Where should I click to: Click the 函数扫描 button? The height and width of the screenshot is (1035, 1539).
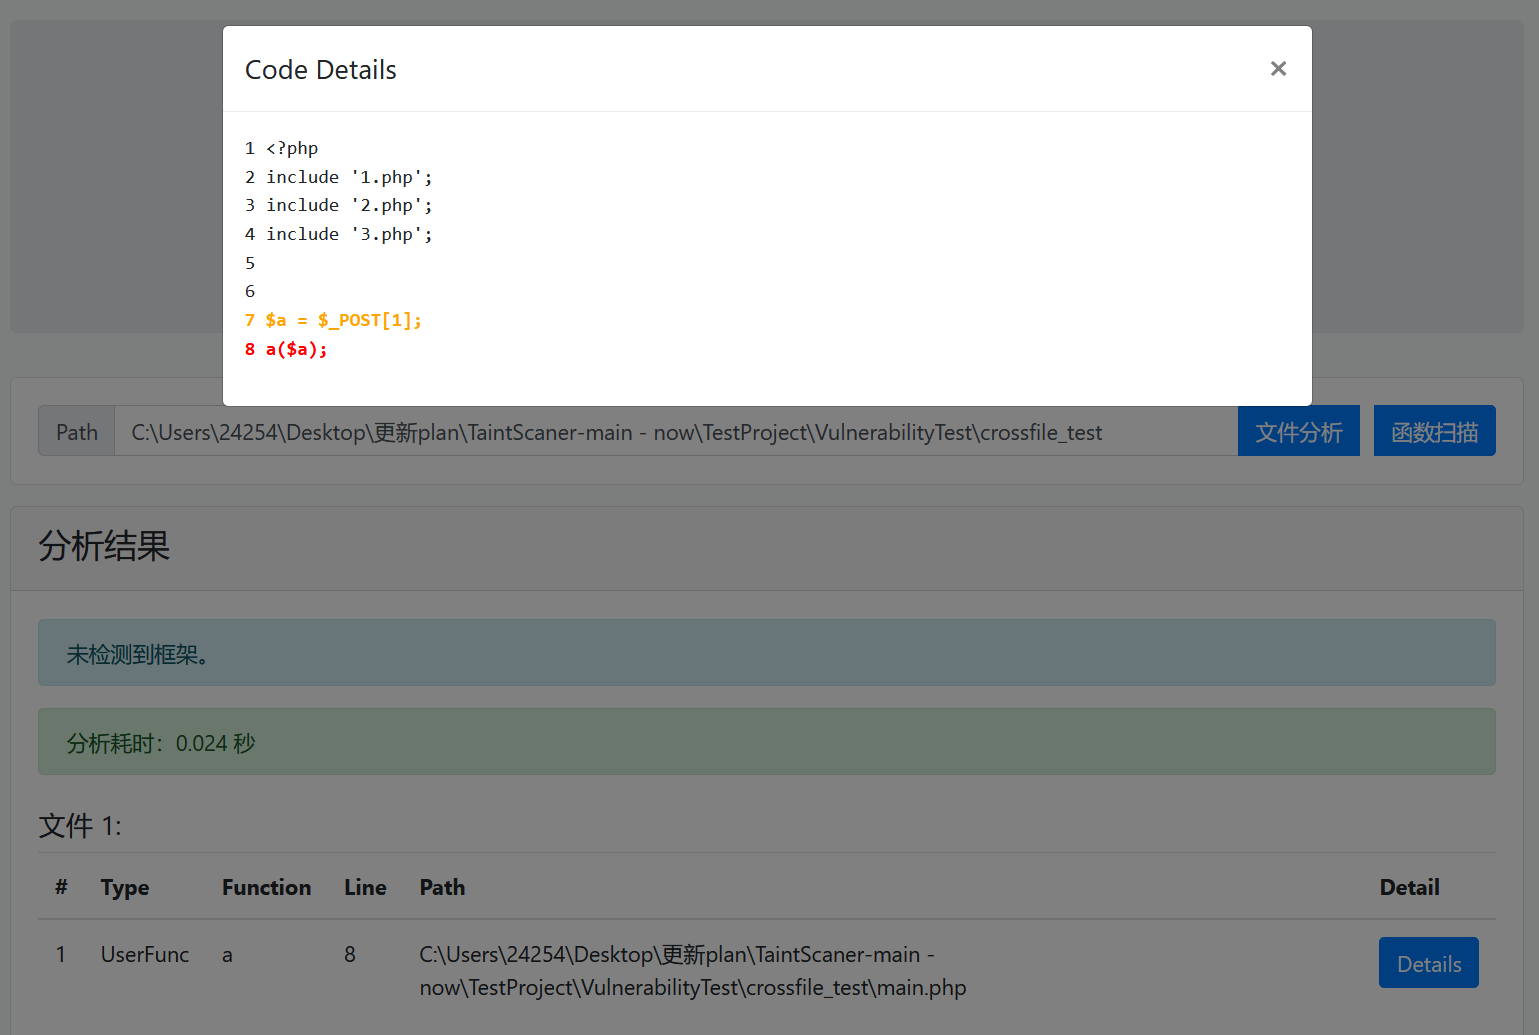1433,432
